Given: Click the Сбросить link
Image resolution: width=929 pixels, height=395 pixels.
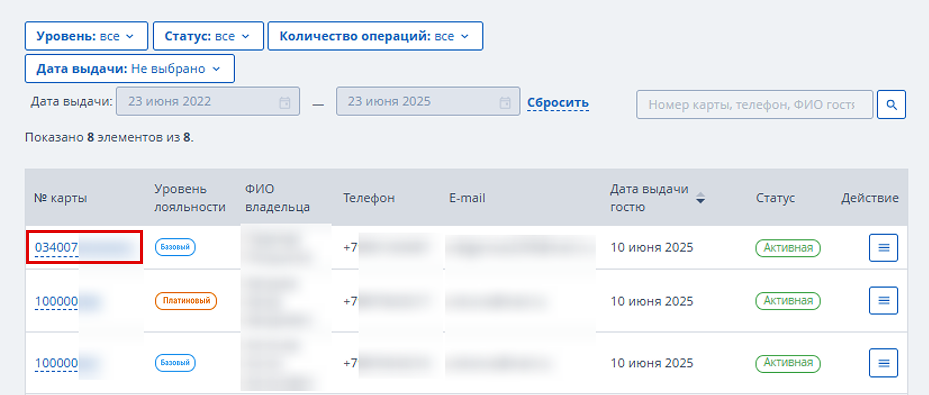Looking at the screenshot, I should pos(558,103).
